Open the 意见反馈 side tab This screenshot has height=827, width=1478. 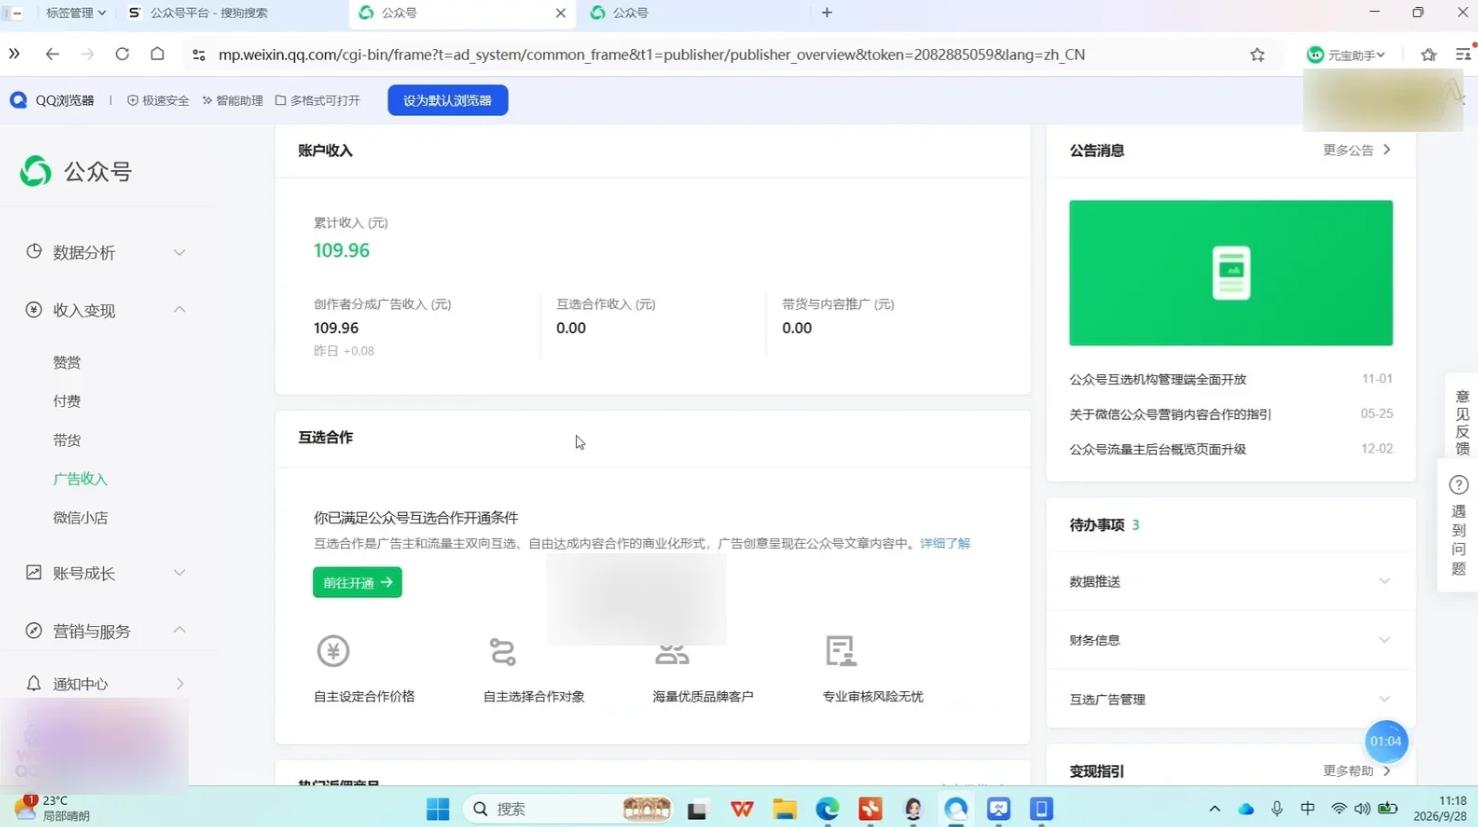1462,421
